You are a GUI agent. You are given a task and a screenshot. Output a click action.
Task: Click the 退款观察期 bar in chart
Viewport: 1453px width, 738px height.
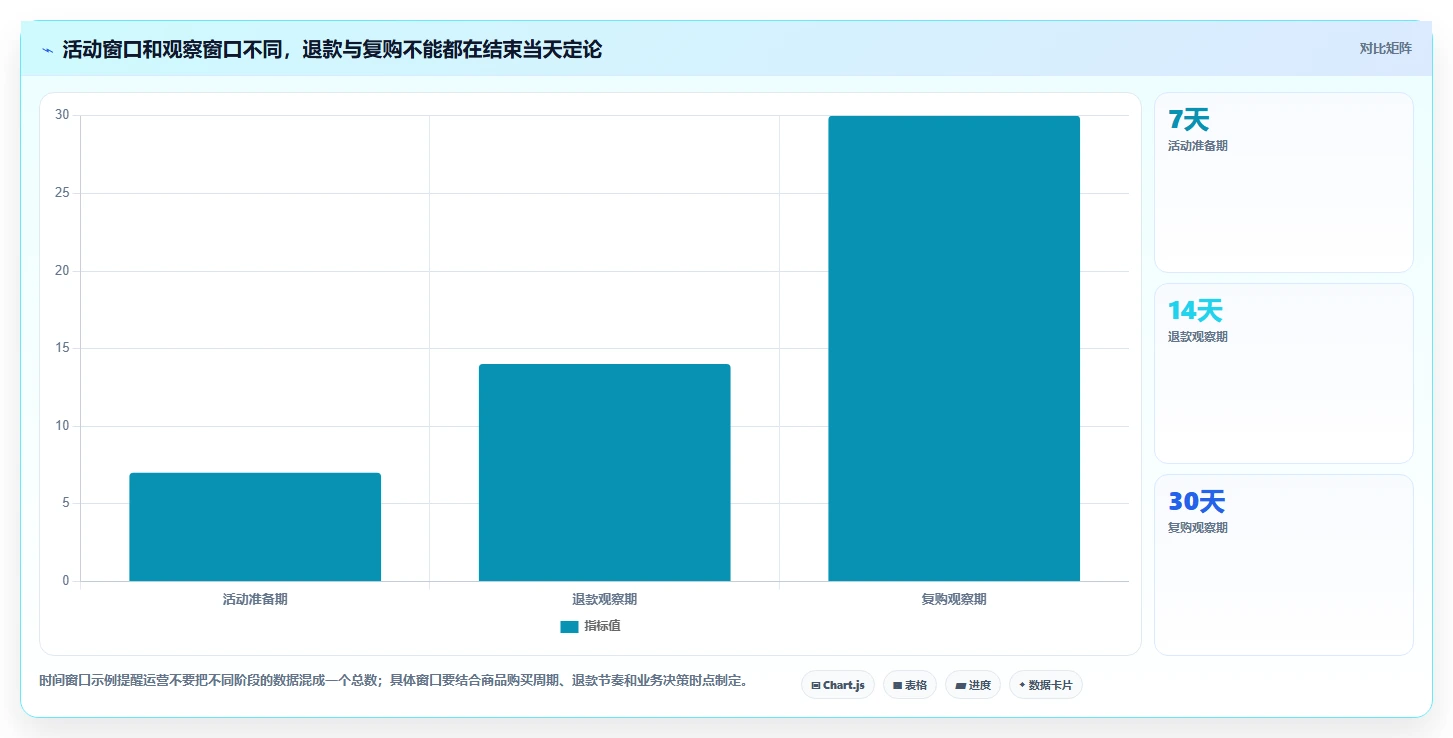[x=604, y=472]
